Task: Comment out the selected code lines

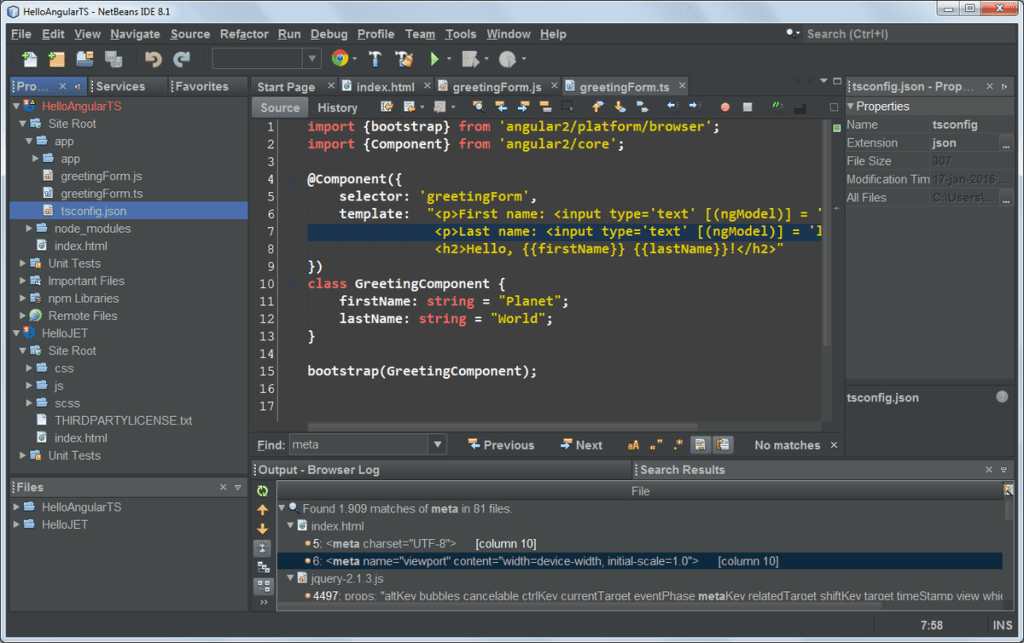Action: [776, 107]
